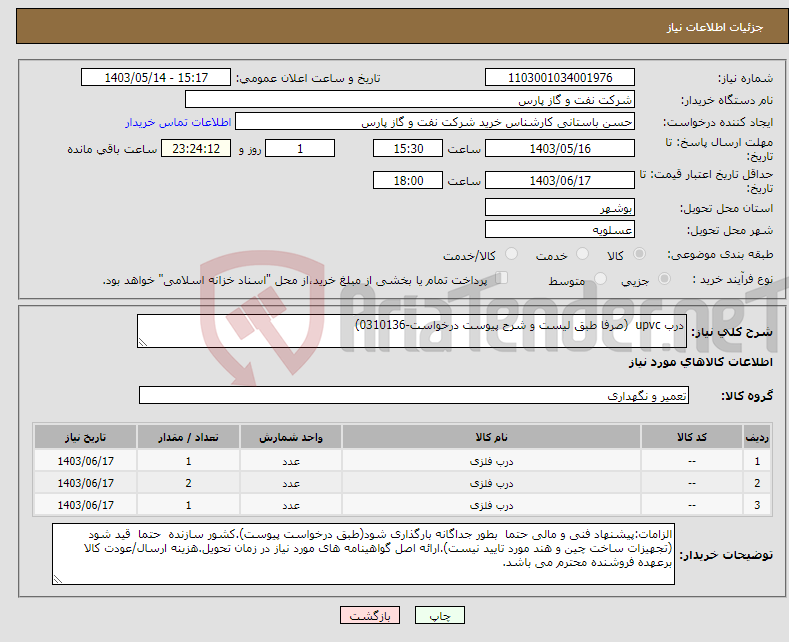Screen dimensions: 789x642
Task: Click درب فلزی in table row 2
Action: point(491,483)
